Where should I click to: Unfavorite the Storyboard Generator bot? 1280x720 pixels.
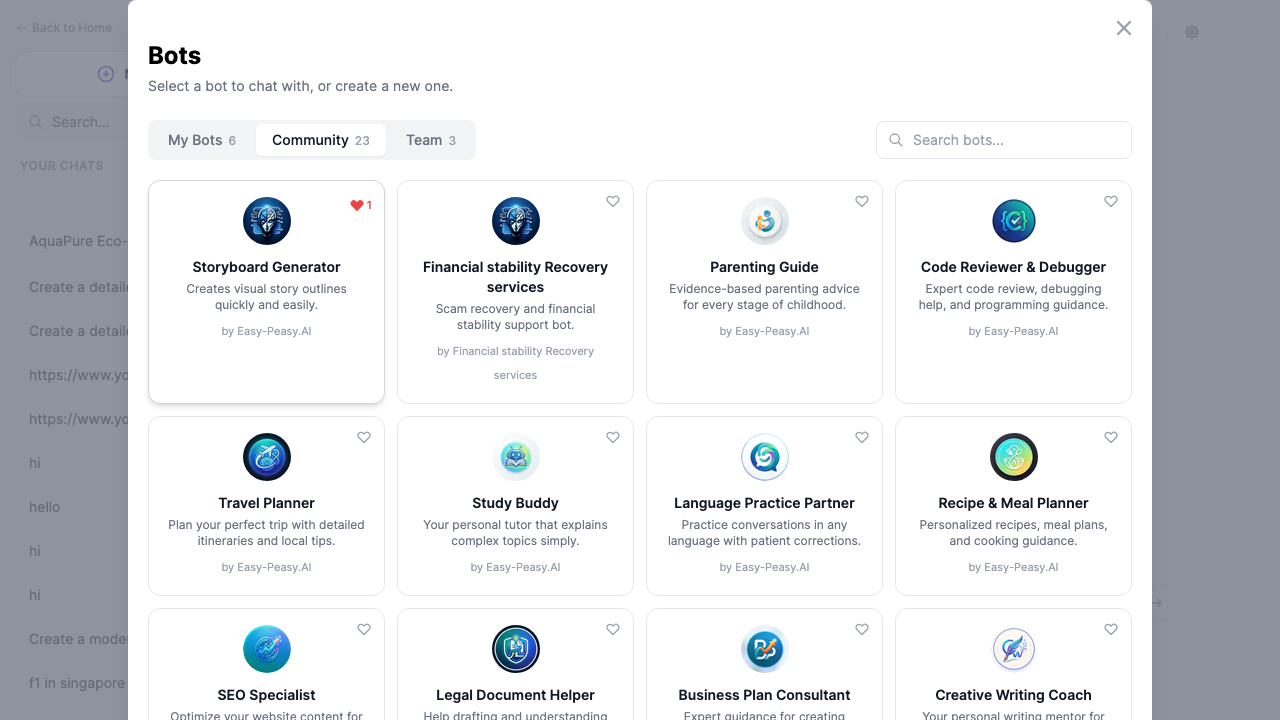pos(357,204)
